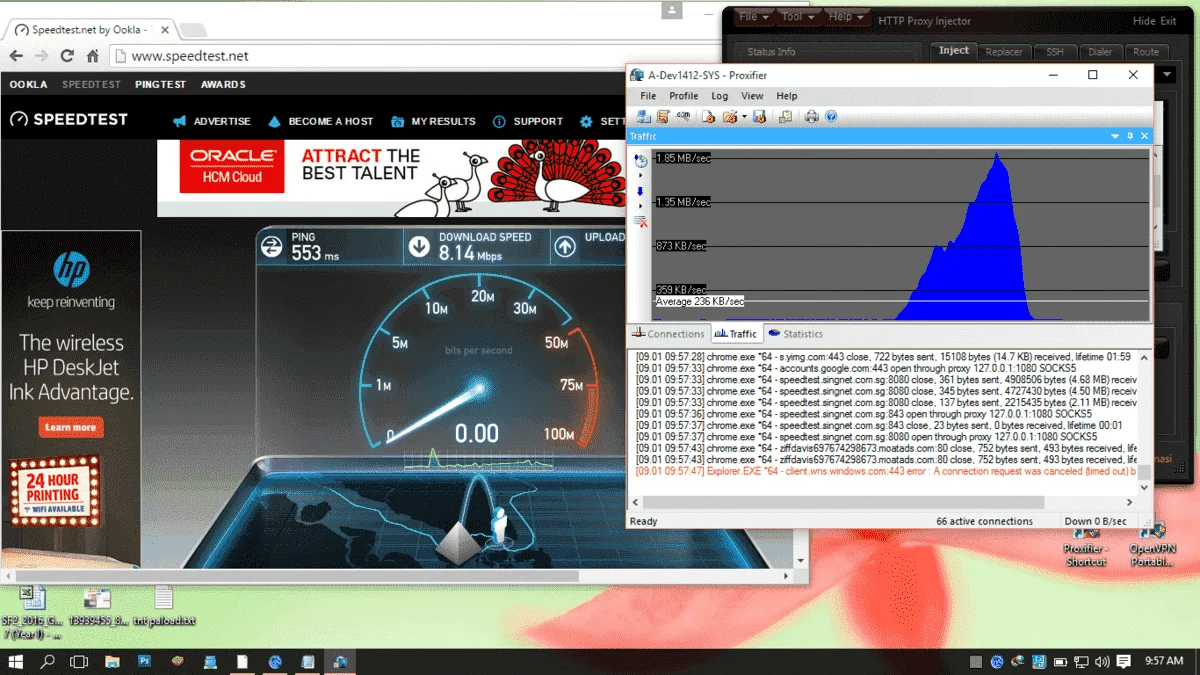The width and height of the screenshot is (1200, 675).
Task: Open Proxifier Profile menu
Action: coord(684,96)
